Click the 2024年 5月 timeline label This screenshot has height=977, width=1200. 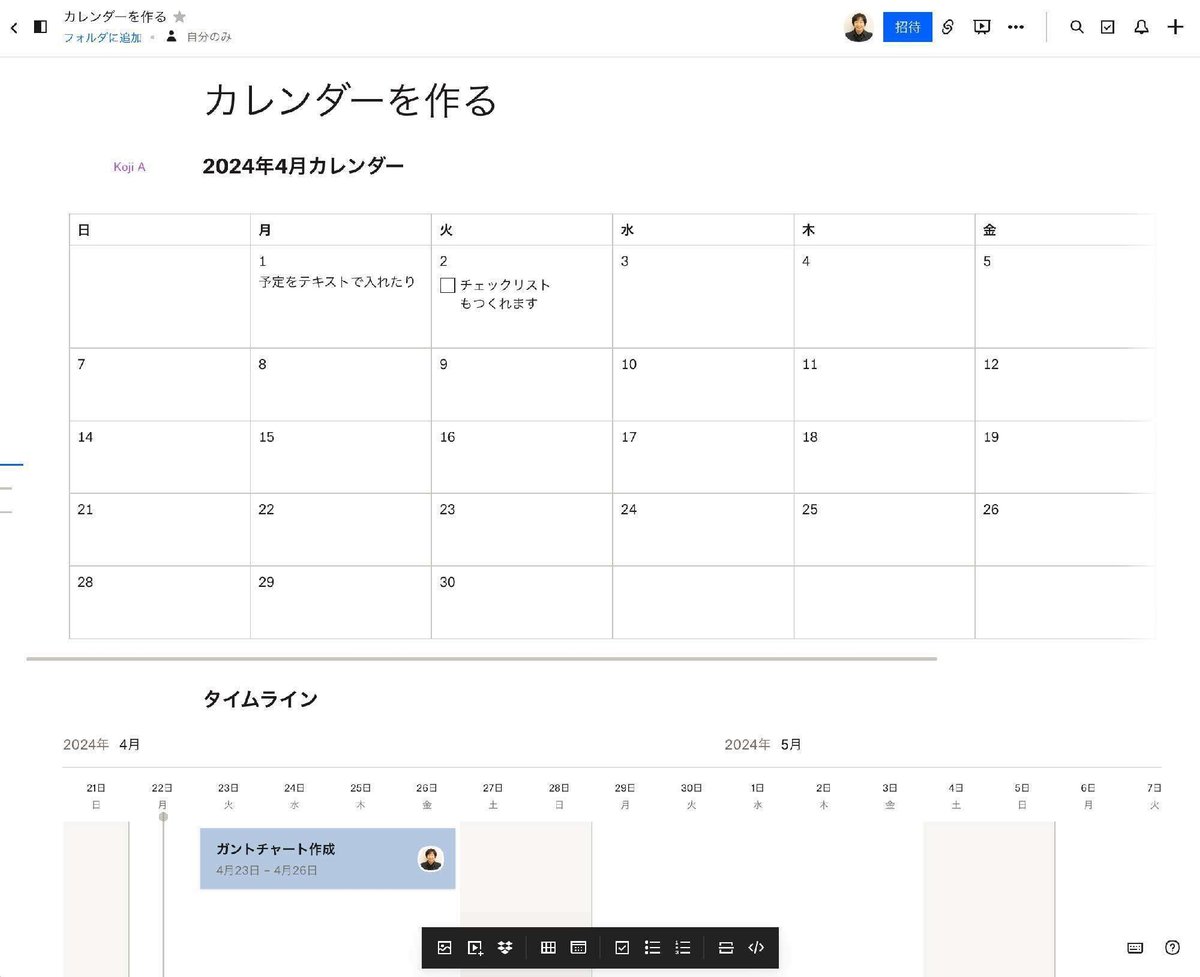763,745
